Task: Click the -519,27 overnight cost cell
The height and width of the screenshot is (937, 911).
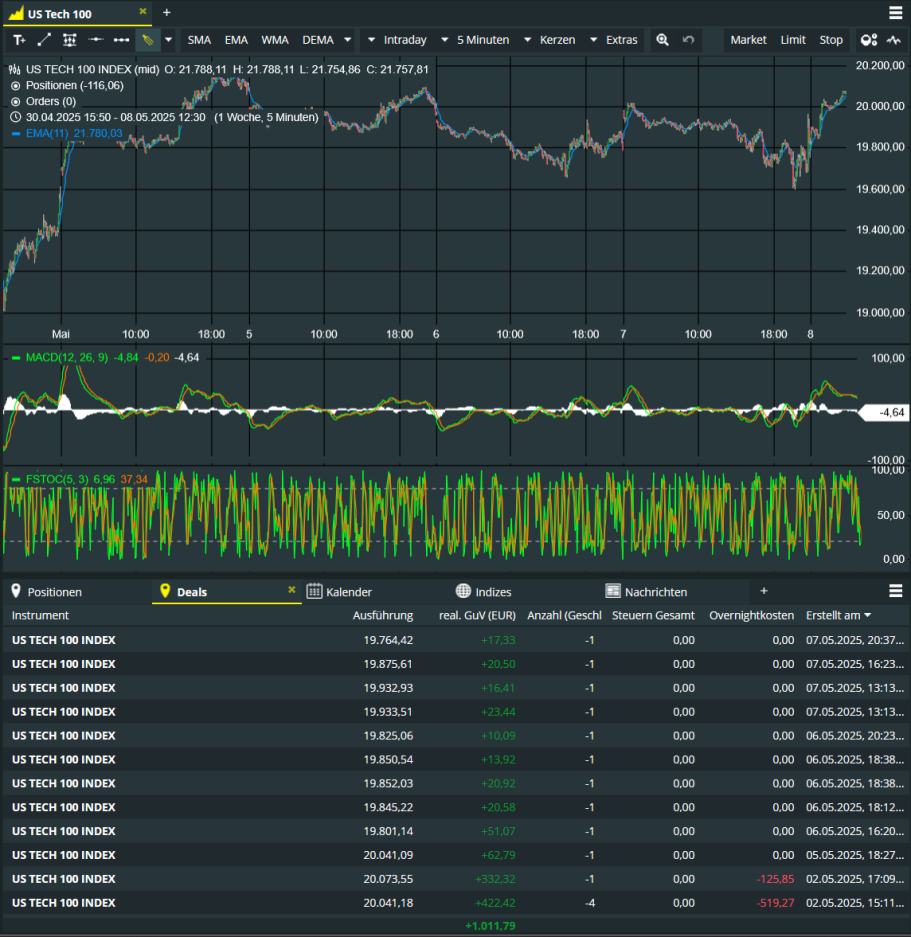Action: (x=775, y=903)
